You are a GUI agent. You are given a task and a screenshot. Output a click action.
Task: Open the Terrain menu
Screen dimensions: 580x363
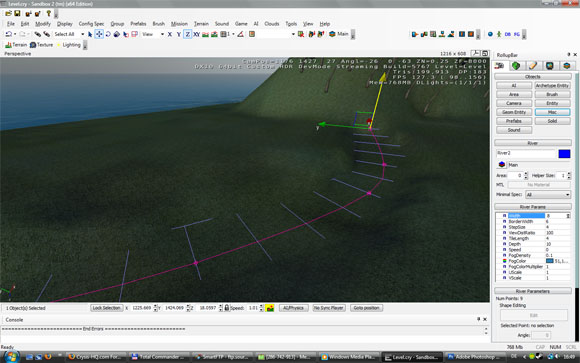pos(201,24)
